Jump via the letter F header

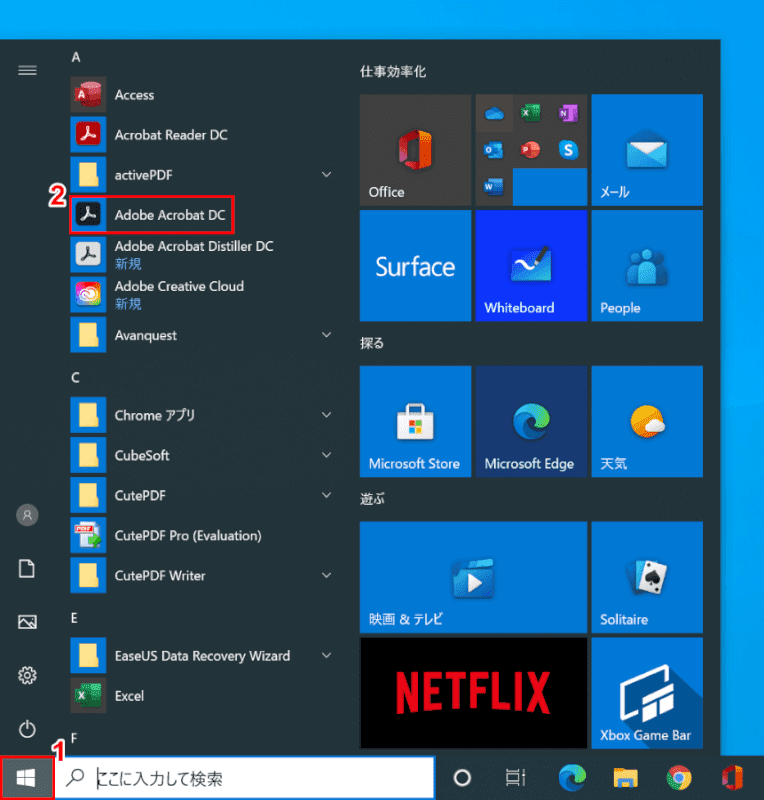(x=75, y=738)
